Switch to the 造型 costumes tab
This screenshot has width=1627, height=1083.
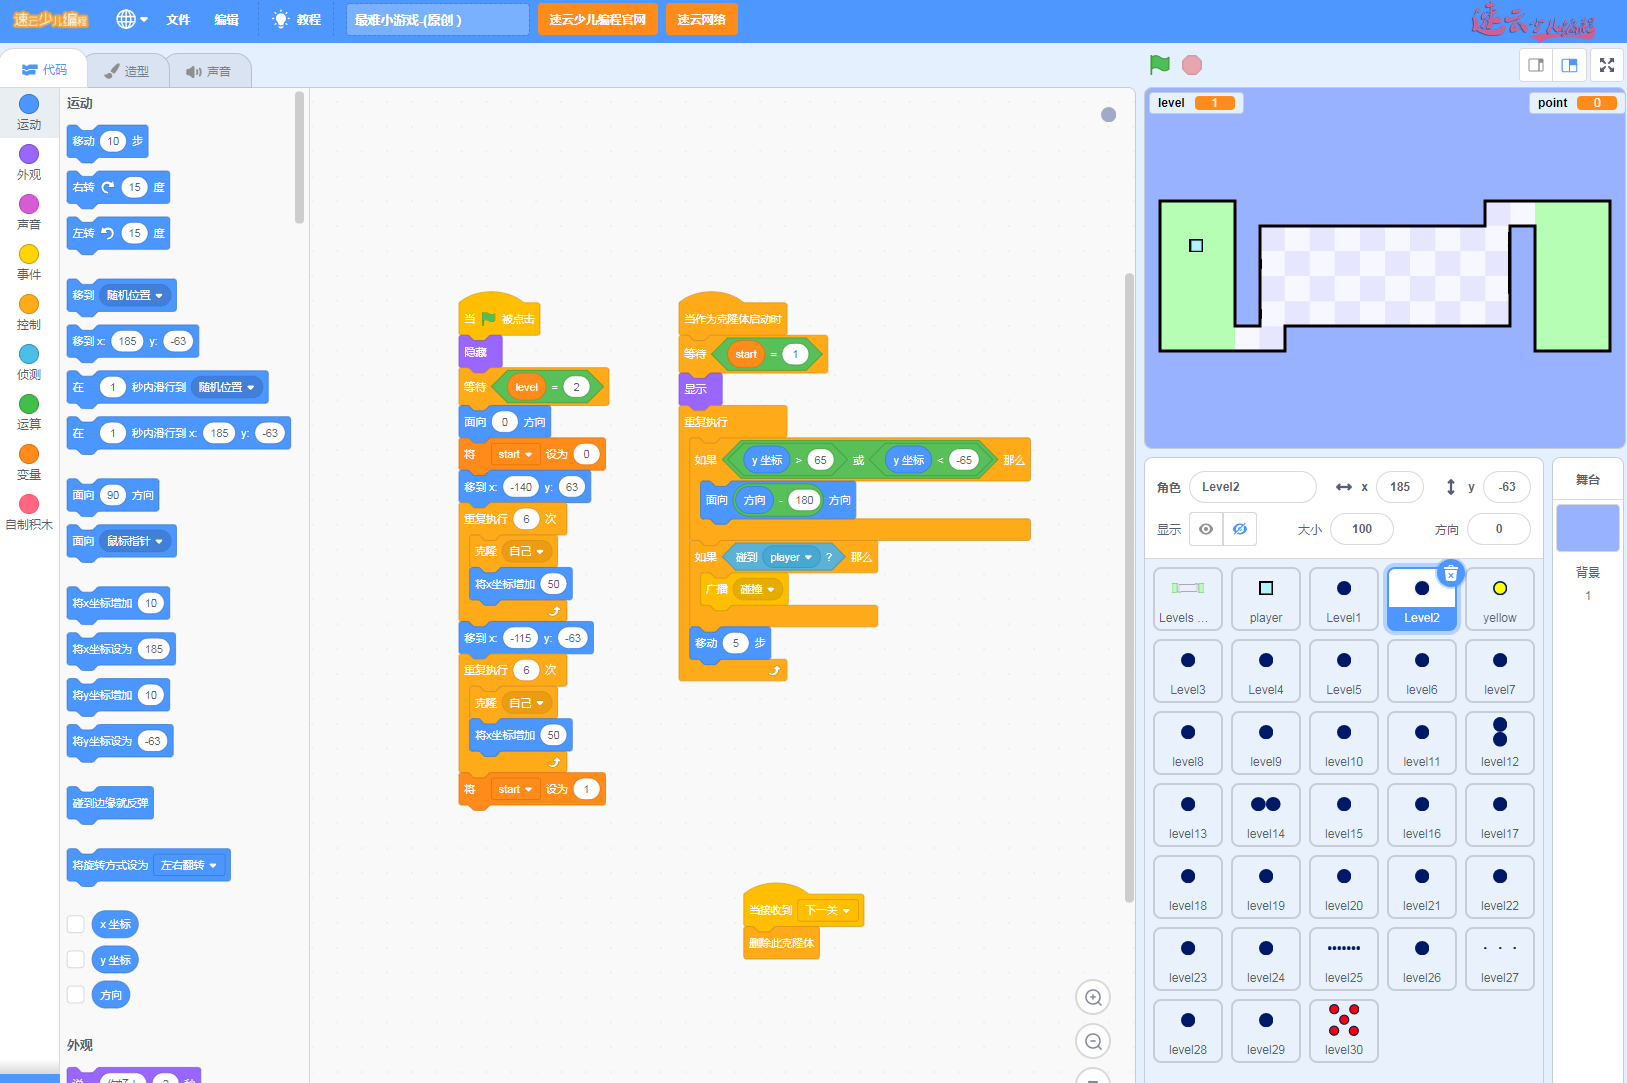pyautogui.click(x=127, y=71)
